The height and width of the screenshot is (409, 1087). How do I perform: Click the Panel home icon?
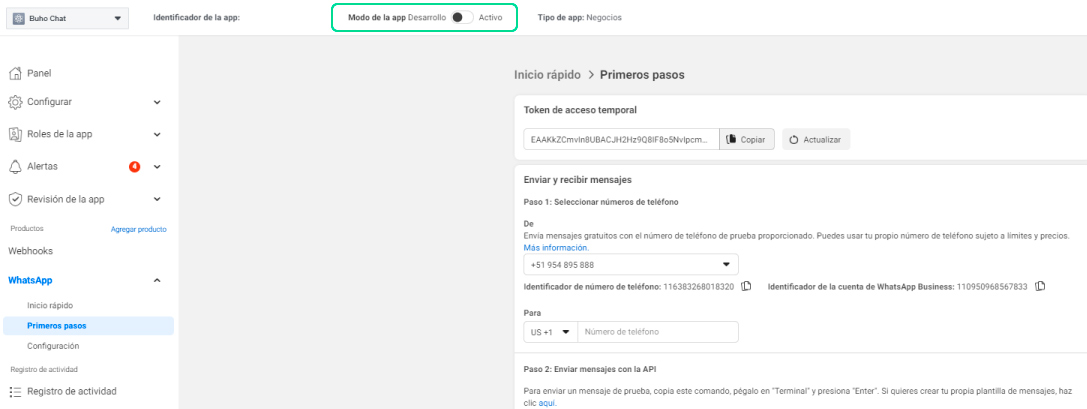pyautogui.click(x=15, y=73)
